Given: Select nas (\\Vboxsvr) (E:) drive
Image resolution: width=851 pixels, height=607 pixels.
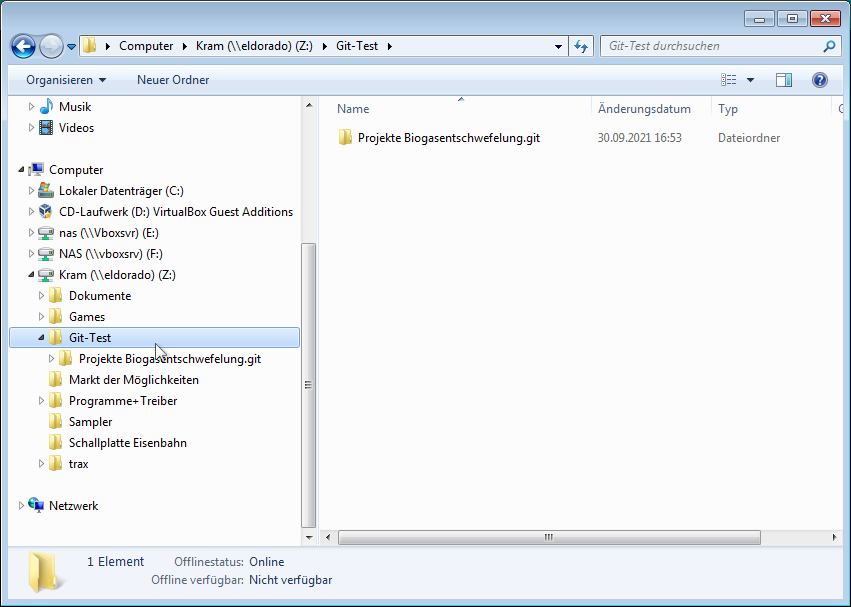Looking at the screenshot, I should [x=109, y=233].
